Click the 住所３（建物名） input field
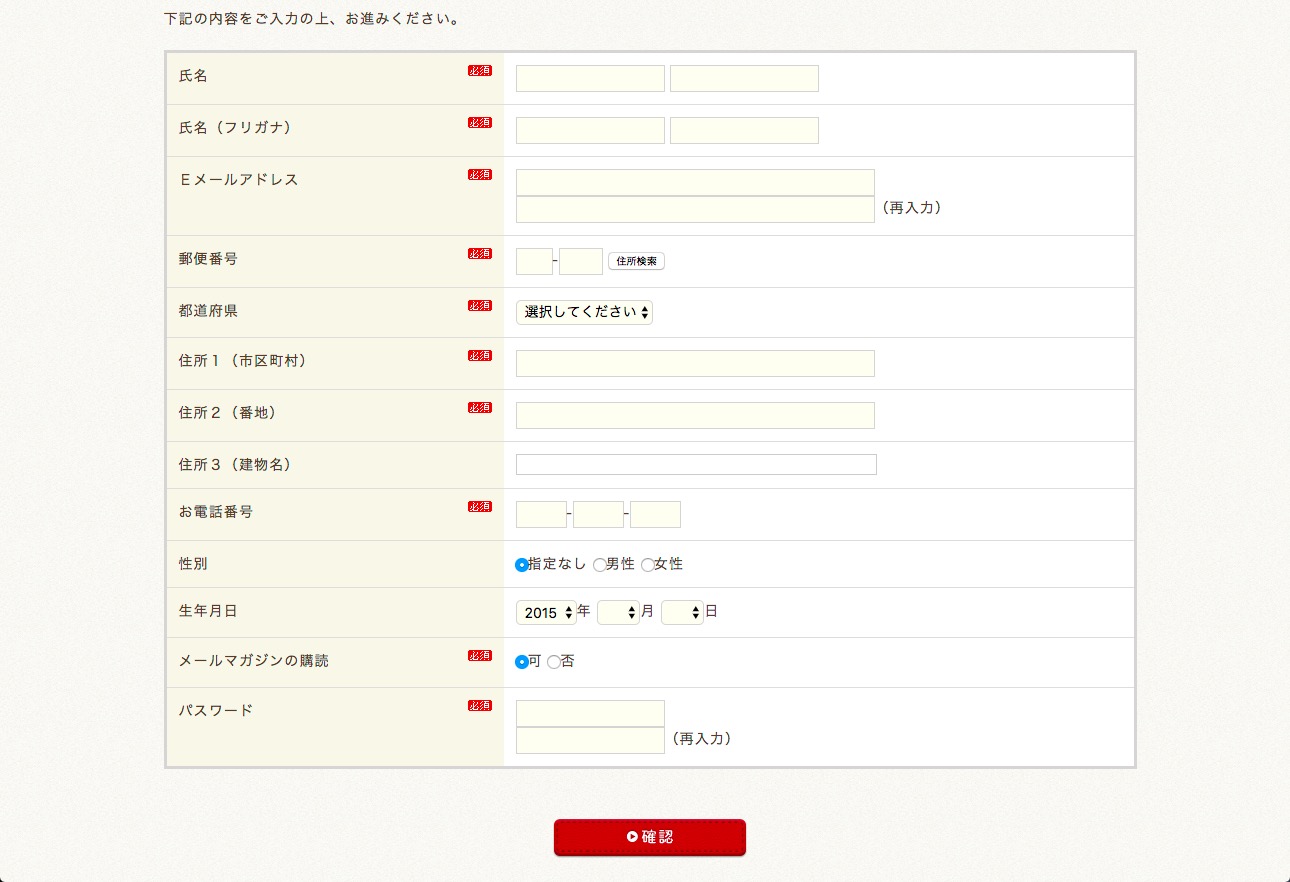The image size is (1290, 882). (x=696, y=464)
